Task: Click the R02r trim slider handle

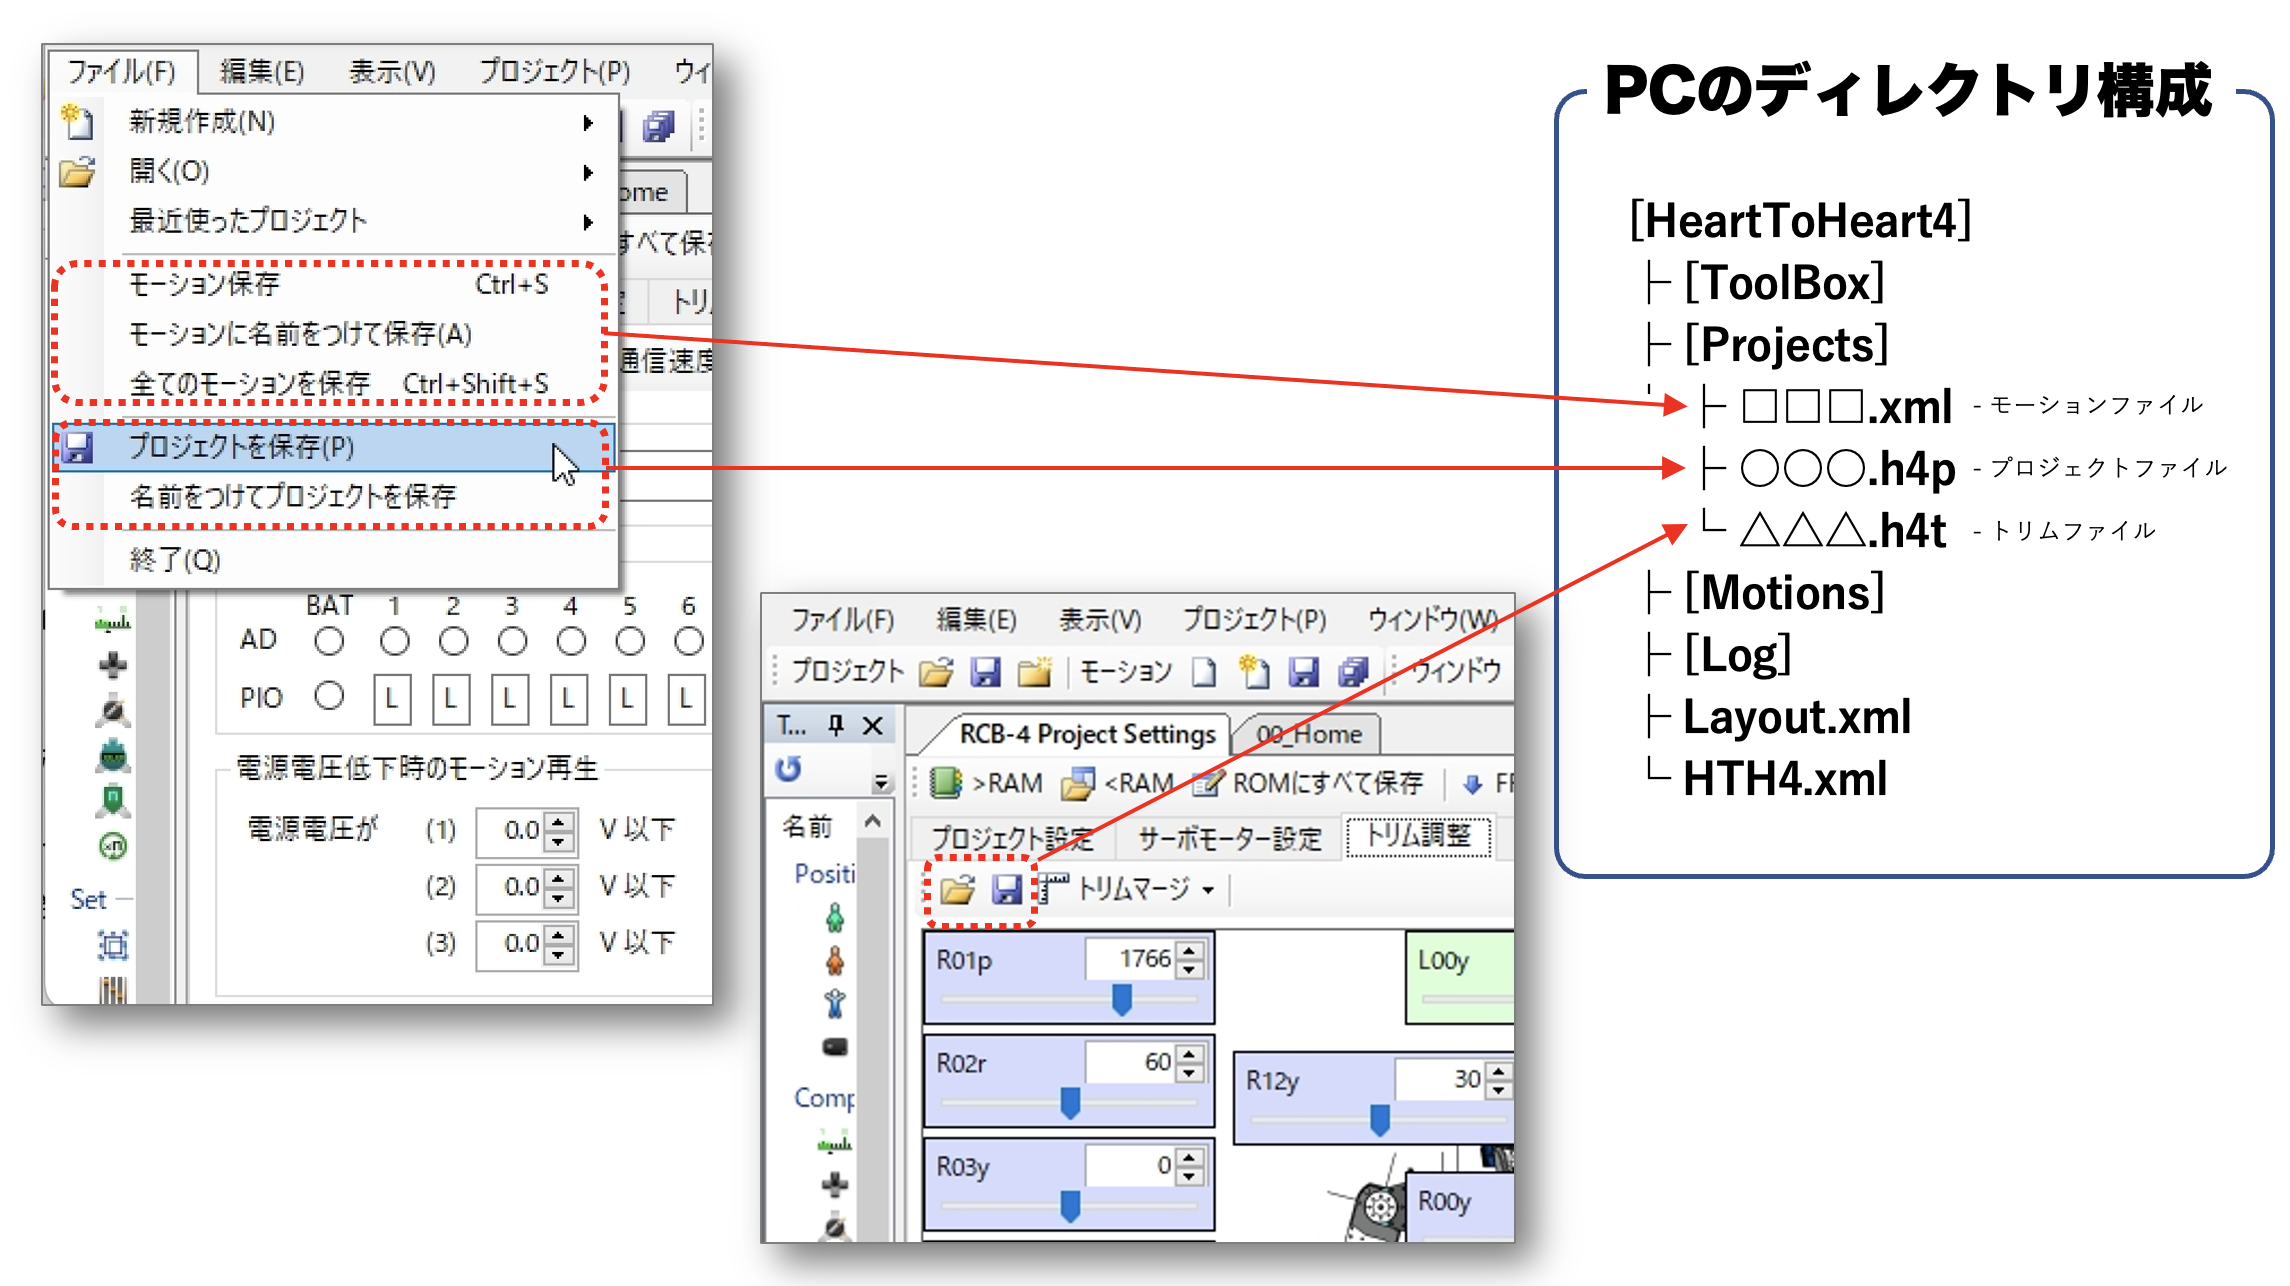Action: click(x=1070, y=1102)
